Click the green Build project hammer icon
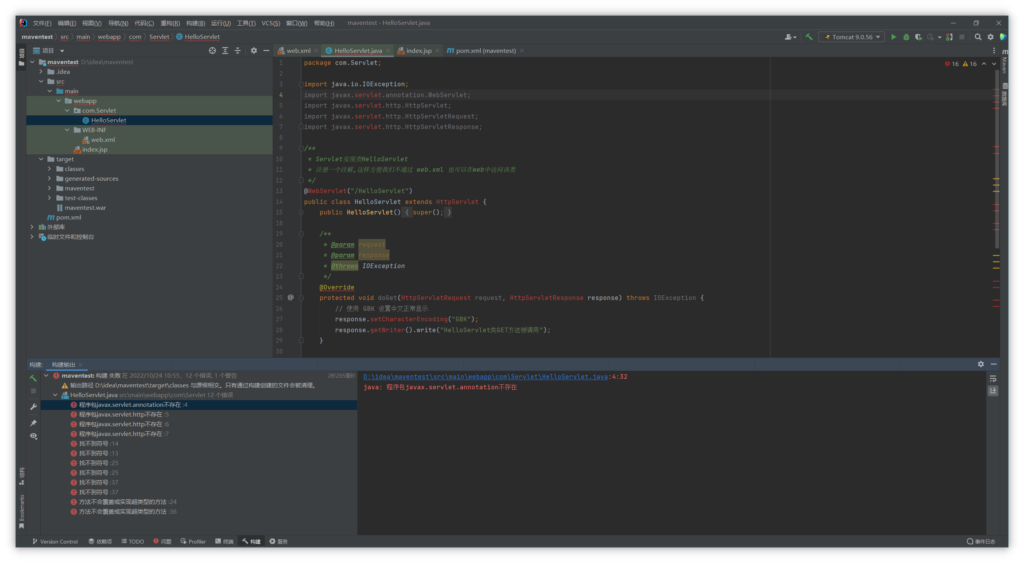Image resolution: width=1024 pixels, height=563 pixels. click(808, 37)
